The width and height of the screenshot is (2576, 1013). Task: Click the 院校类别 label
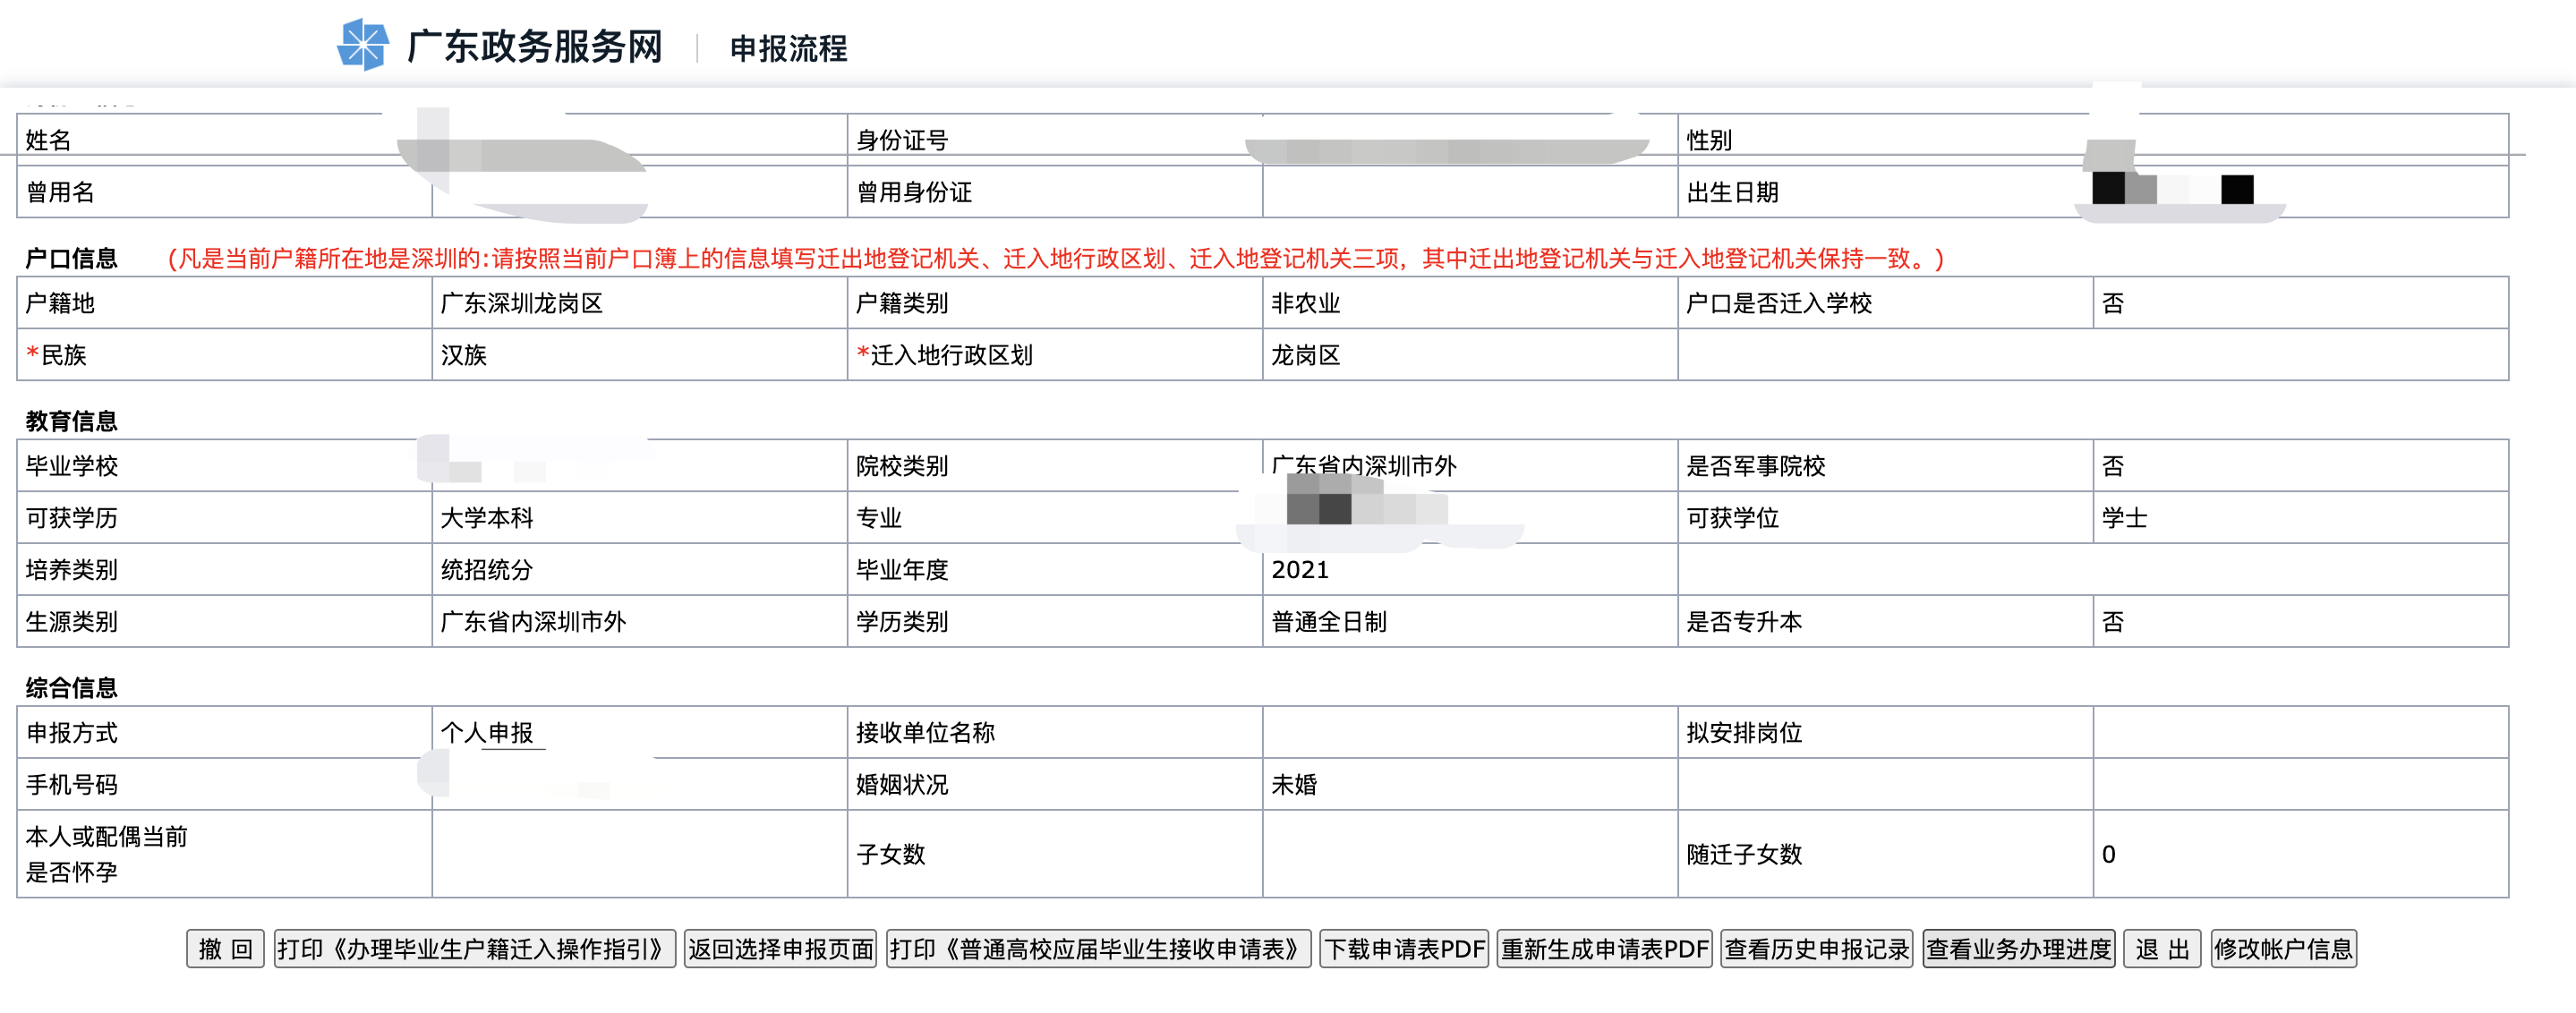coord(901,466)
